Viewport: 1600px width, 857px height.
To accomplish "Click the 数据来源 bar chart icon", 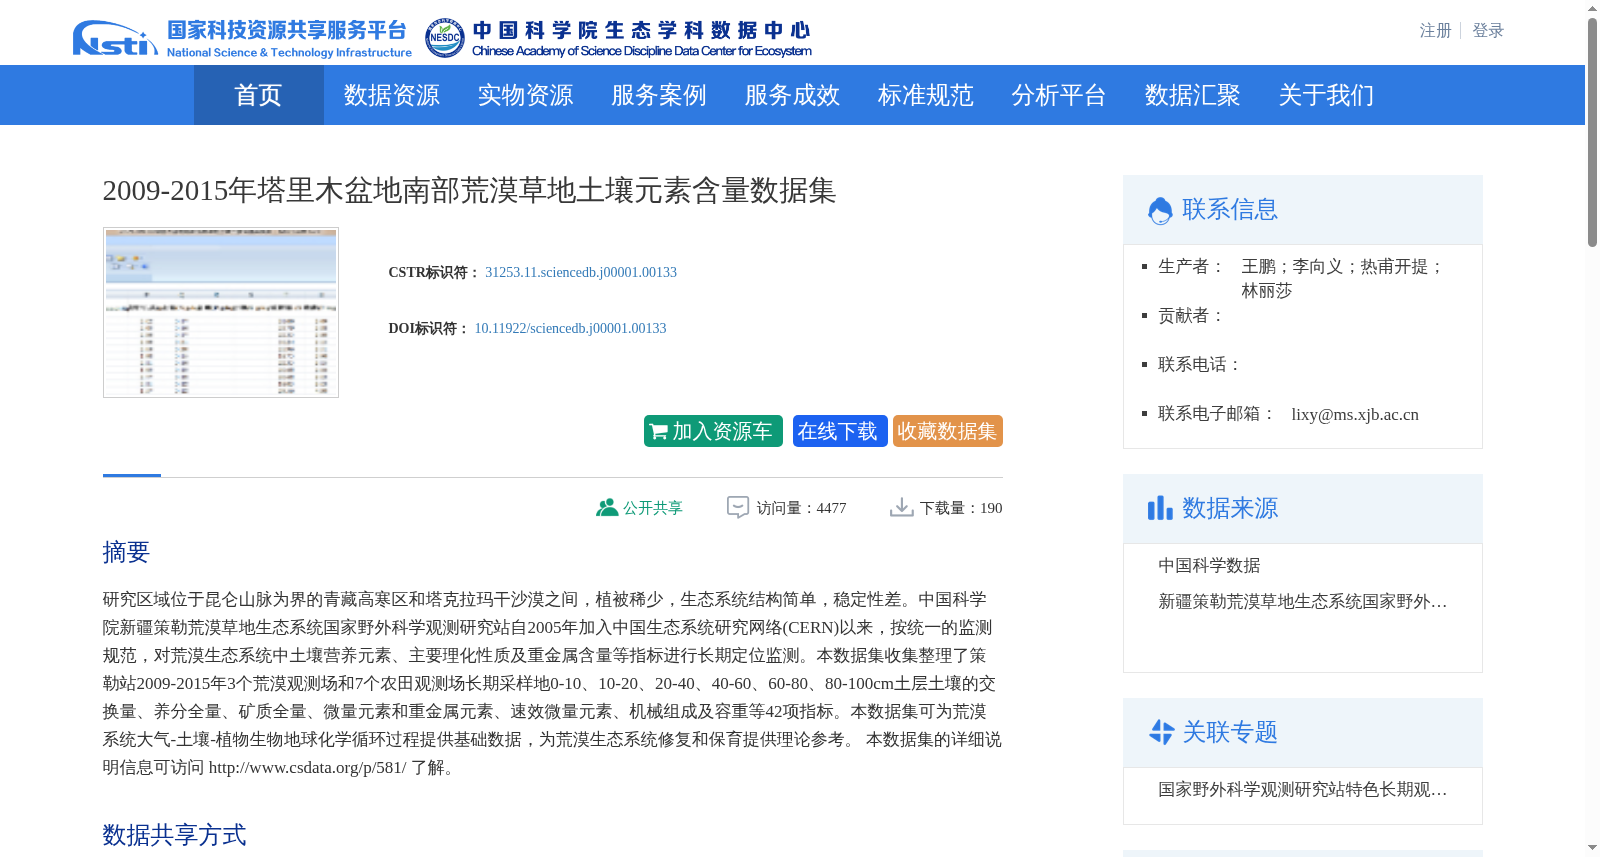I will click(1160, 508).
